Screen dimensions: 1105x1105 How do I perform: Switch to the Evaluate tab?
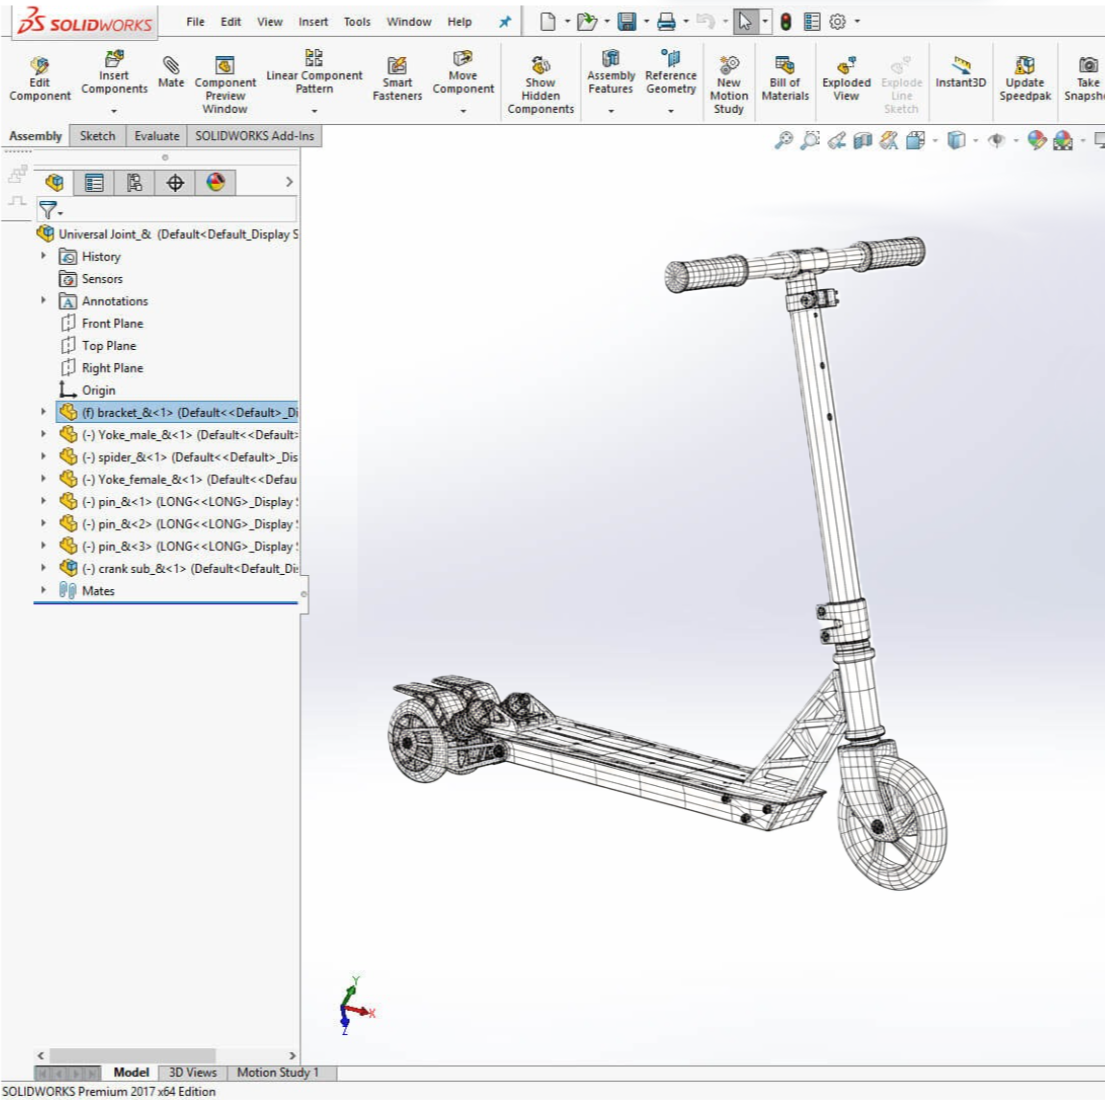(x=157, y=136)
